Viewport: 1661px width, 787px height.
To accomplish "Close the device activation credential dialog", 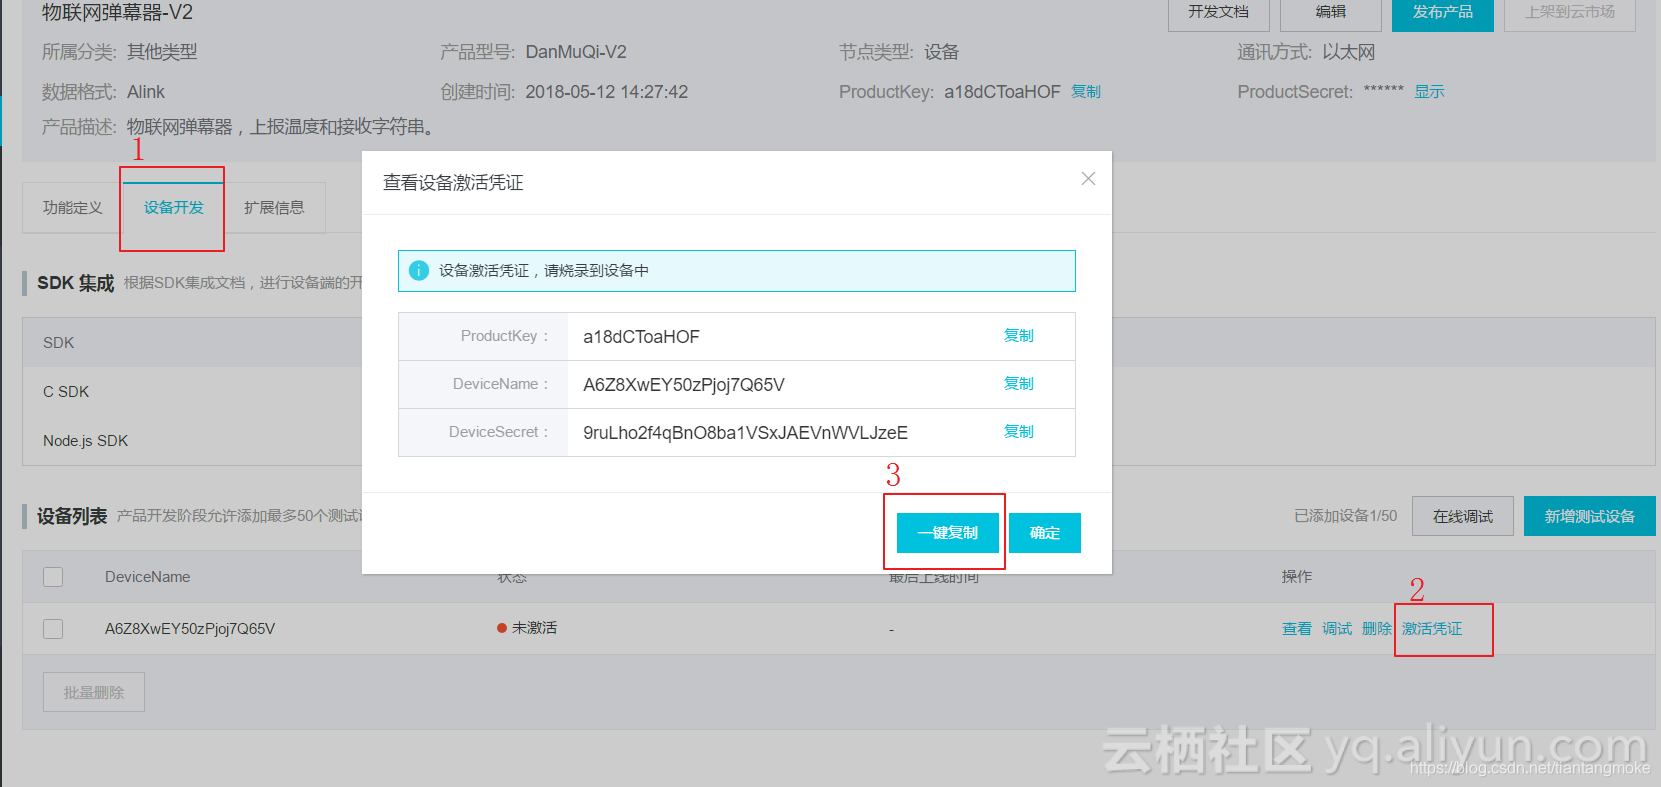I will [x=1088, y=179].
